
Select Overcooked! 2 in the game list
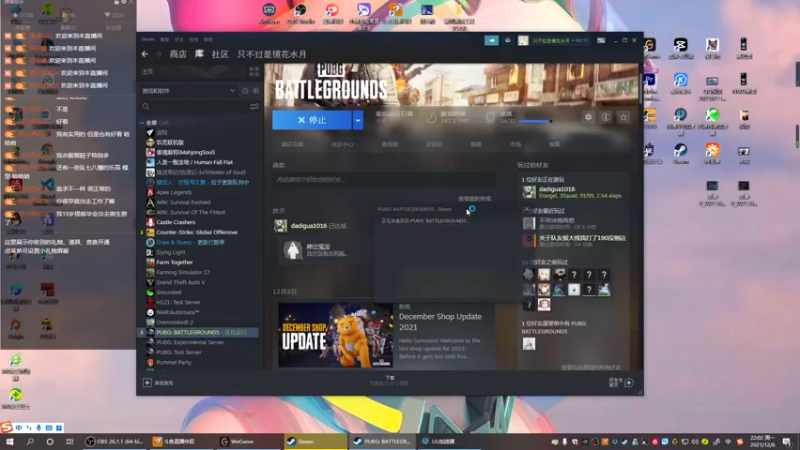tap(174, 322)
